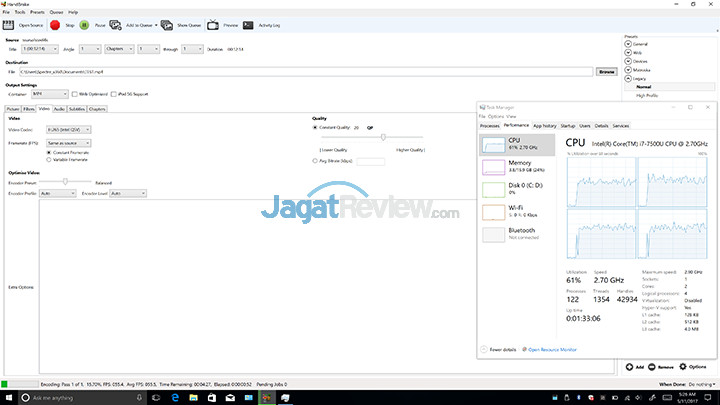This screenshot has height=405, width=720.
Task: Click the Browse destination button
Action: point(607,72)
